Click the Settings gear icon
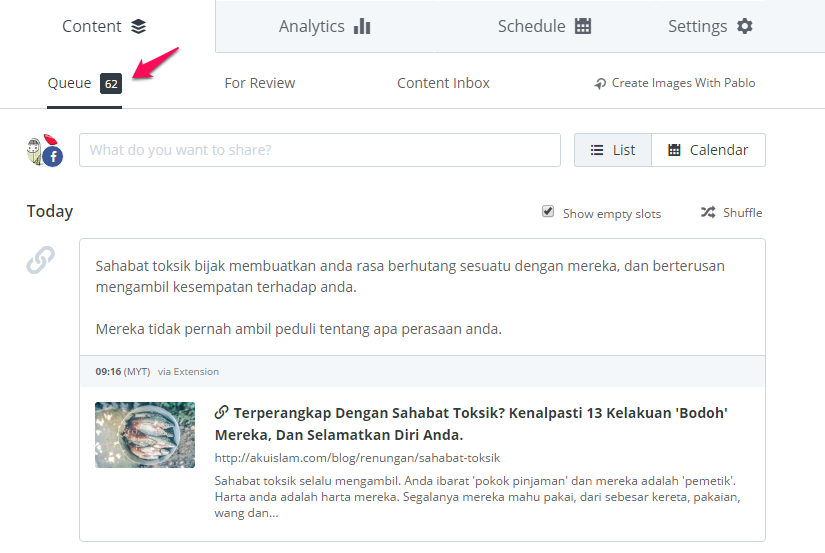825x553 pixels. 744,27
